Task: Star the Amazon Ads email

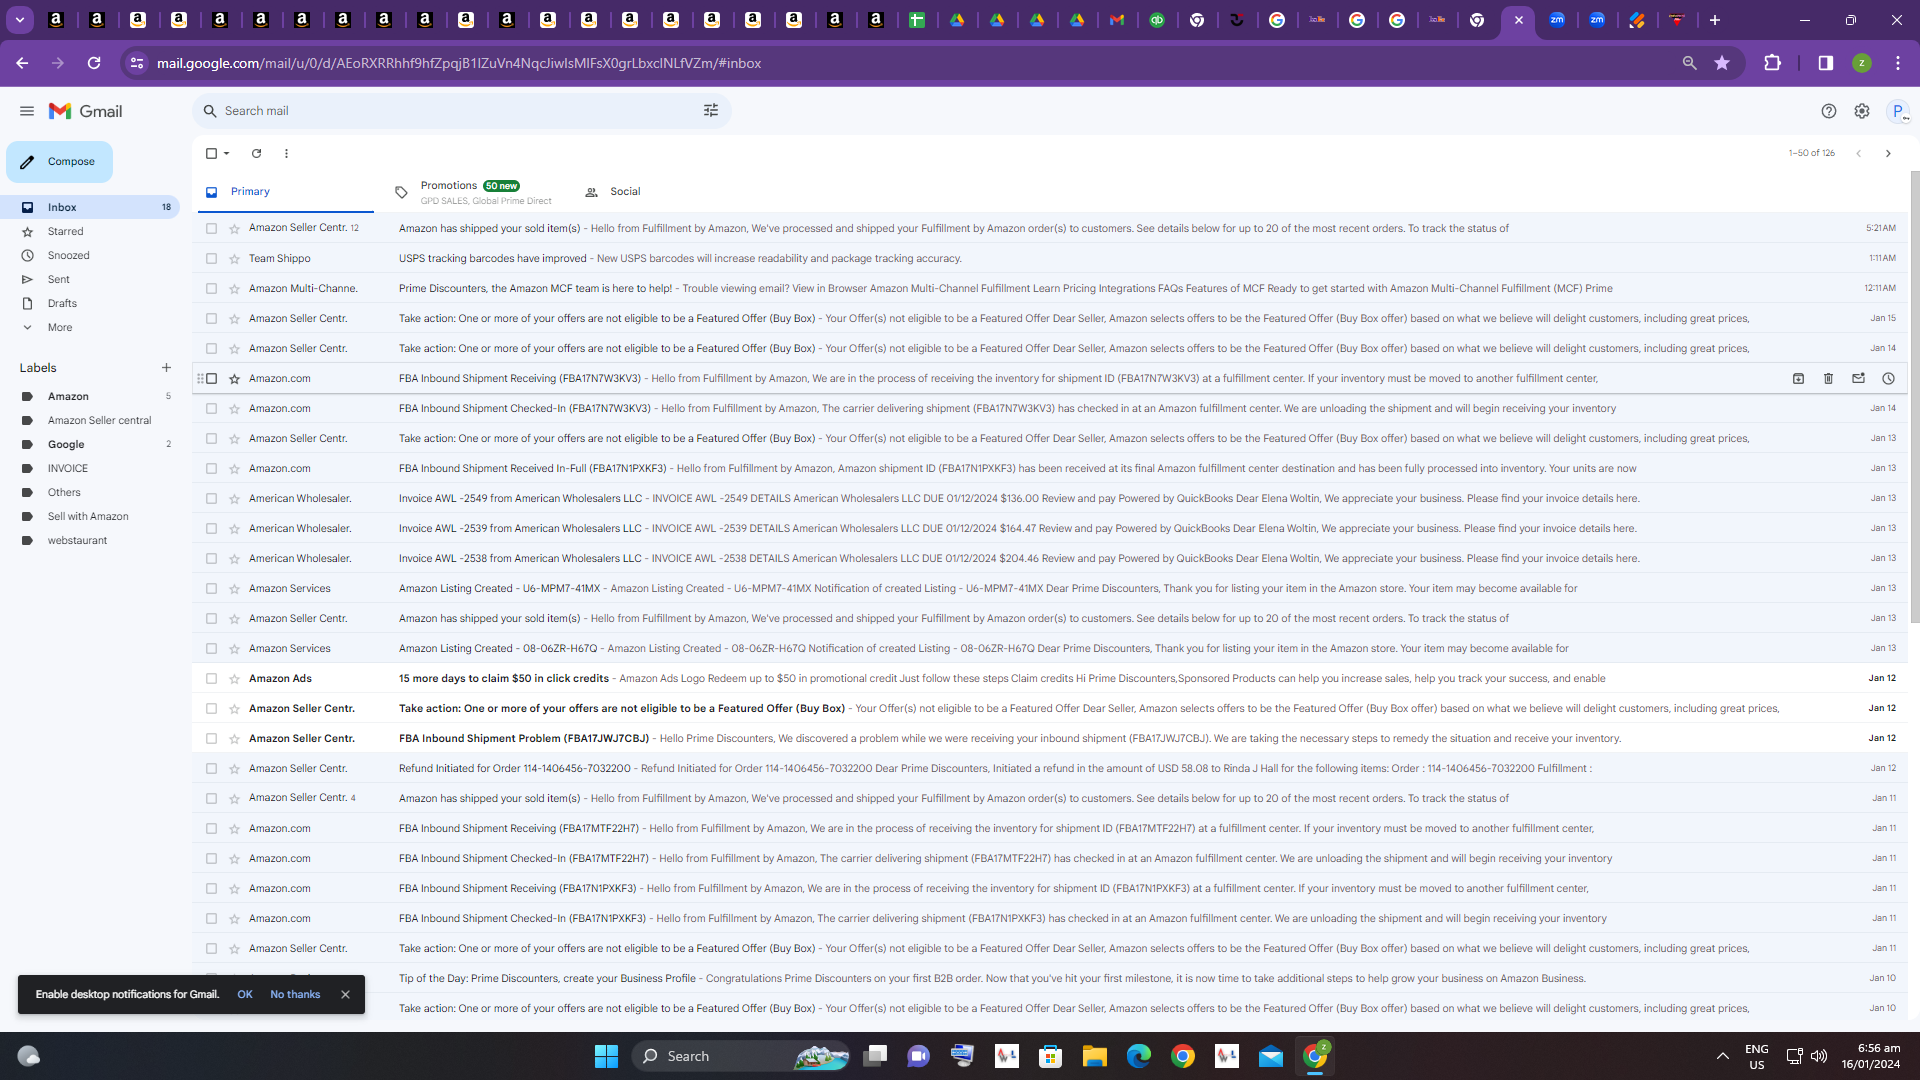Action: tap(234, 678)
